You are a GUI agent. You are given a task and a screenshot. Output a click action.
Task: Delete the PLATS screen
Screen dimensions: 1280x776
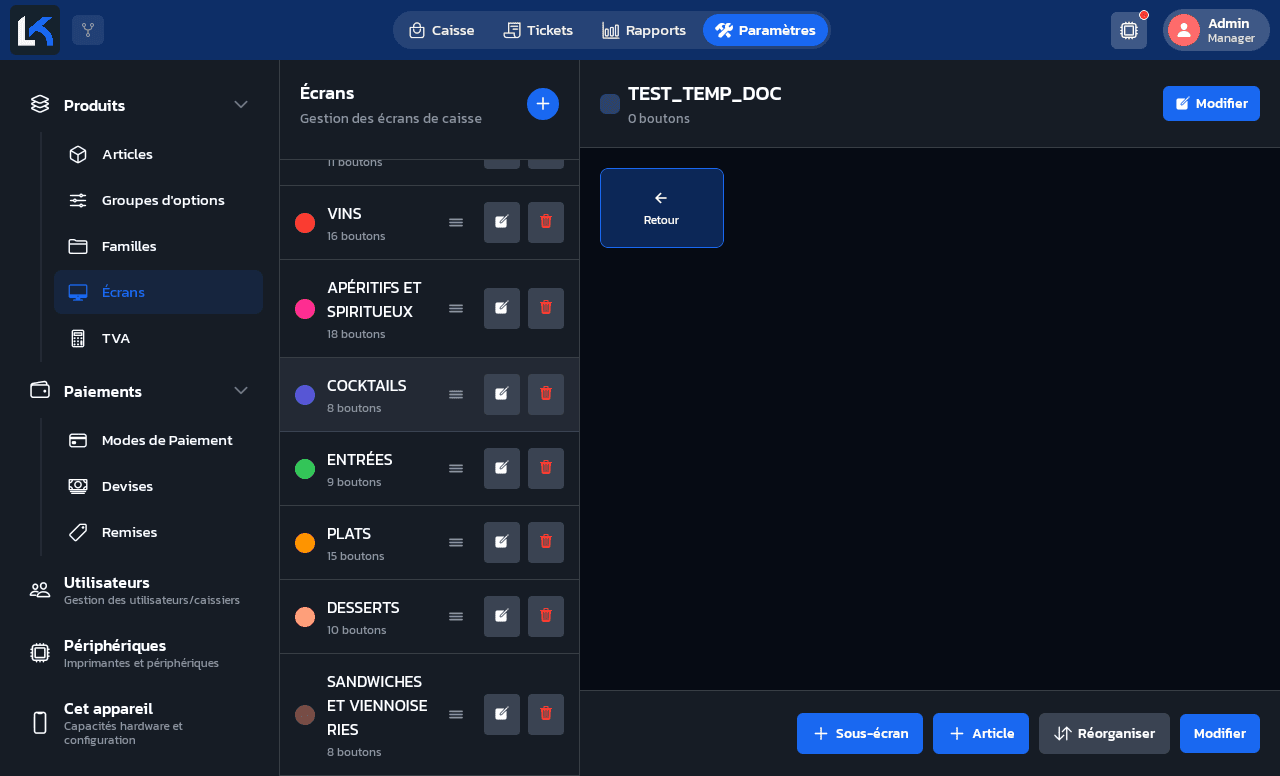546,542
